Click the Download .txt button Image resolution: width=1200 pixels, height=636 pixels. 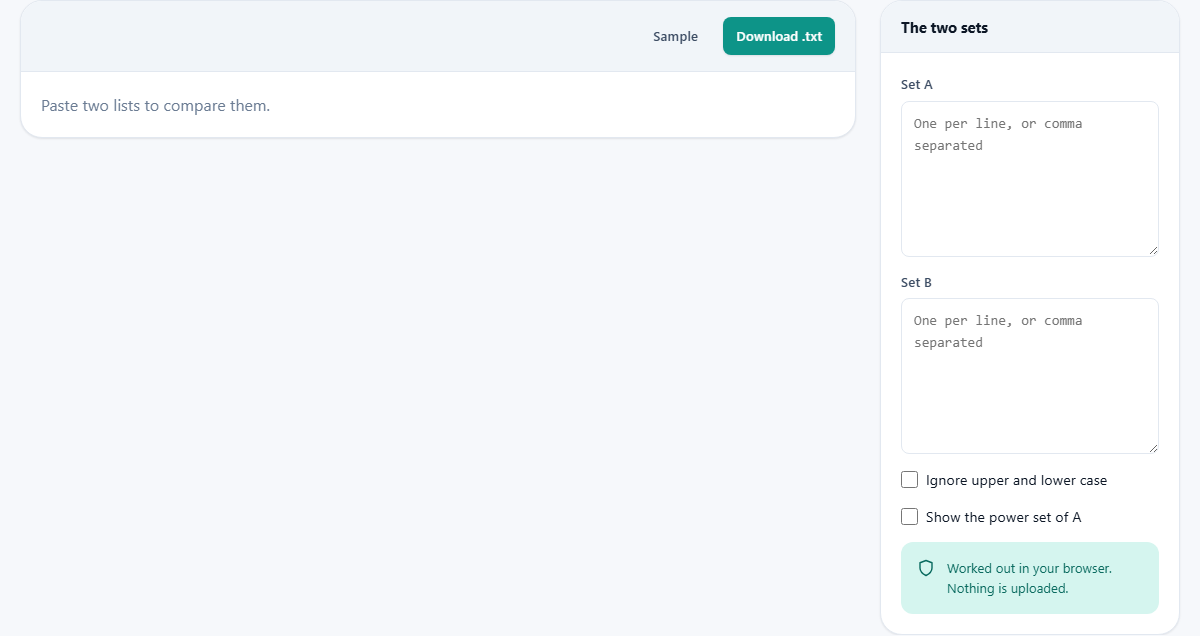778,36
